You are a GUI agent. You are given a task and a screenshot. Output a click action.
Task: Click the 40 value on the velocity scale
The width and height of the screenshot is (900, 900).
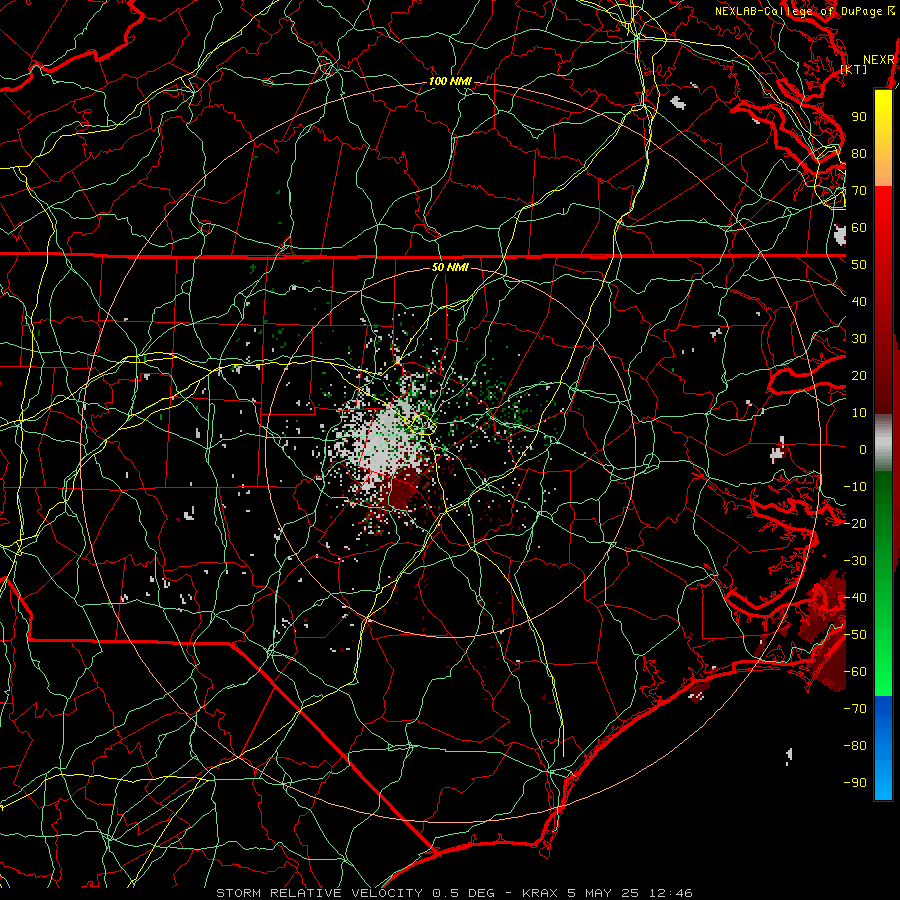859,302
